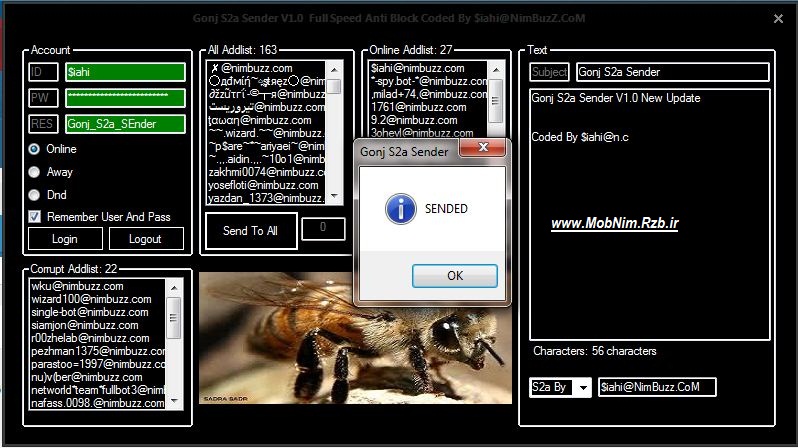The height and width of the screenshot is (448, 798).
Task: Click the Characters: 56 characters label
Action: 594,351
